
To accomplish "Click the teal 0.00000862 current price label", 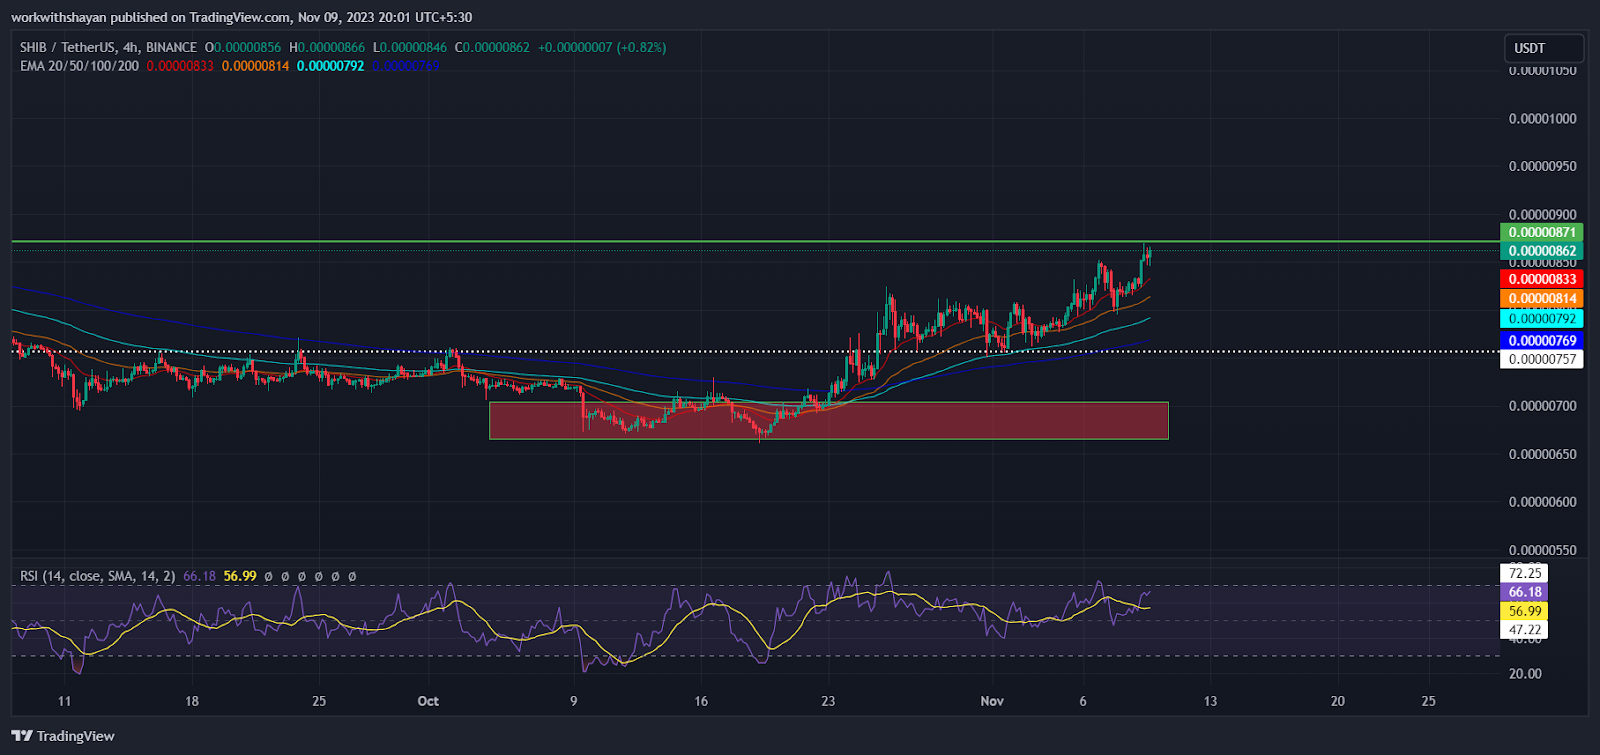I will point(1541,251).
